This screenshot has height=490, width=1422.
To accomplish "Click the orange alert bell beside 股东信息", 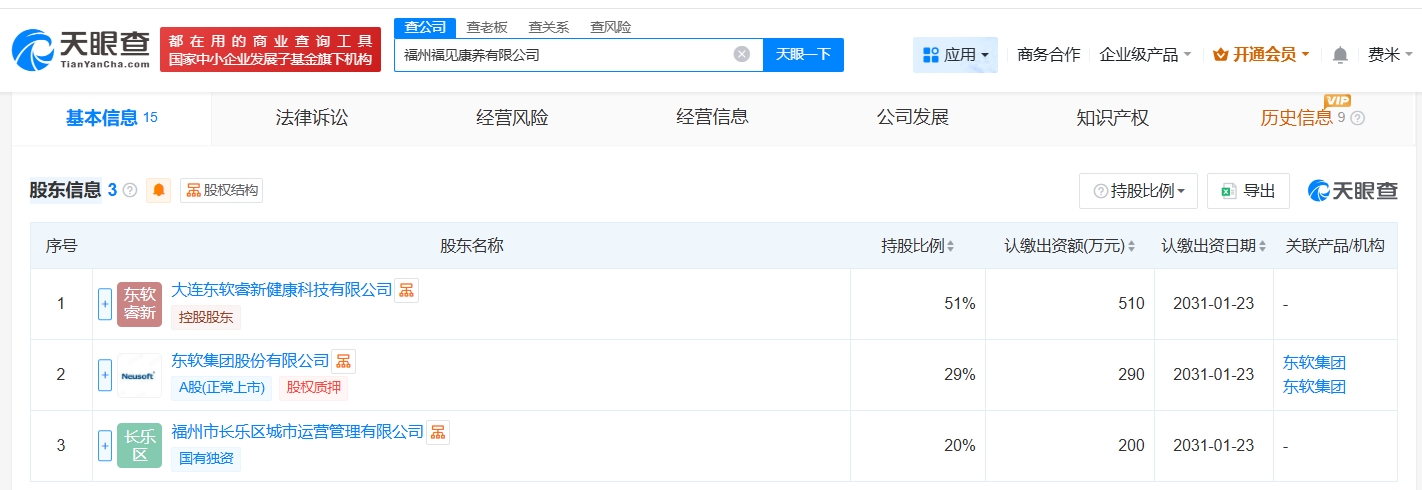I will coord(158,190).
